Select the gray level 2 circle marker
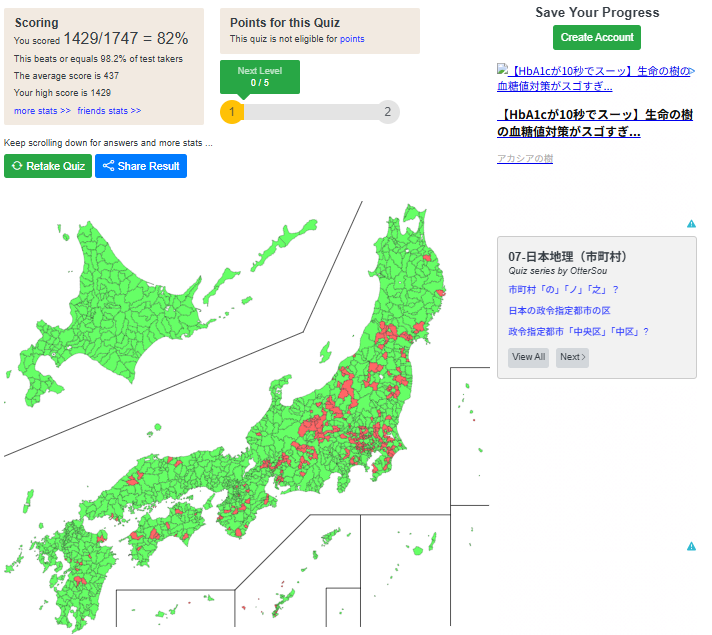The image size is (712, 635). tap(388, 112)
